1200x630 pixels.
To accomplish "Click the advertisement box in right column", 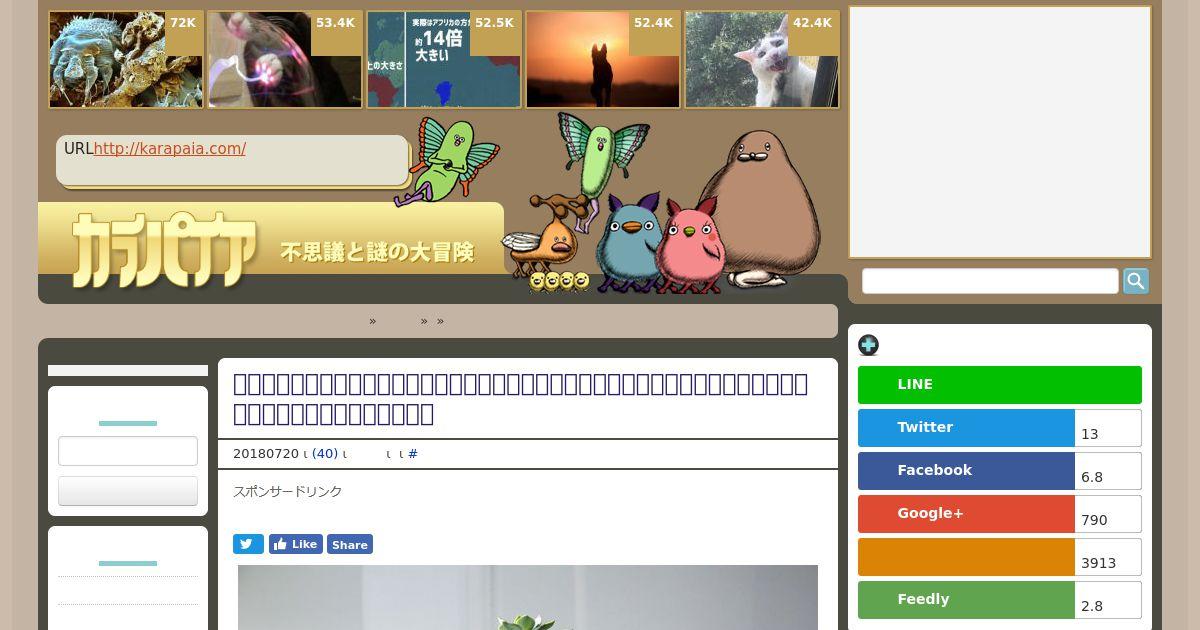I will [x=1000, y=132].
